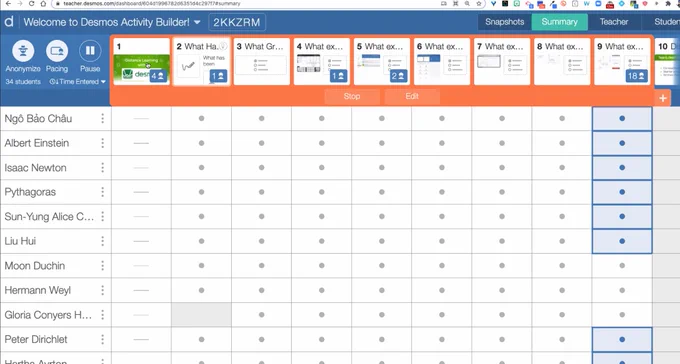Click the browser address bar URL
The image size is (680, 364).
click(152, 3)
